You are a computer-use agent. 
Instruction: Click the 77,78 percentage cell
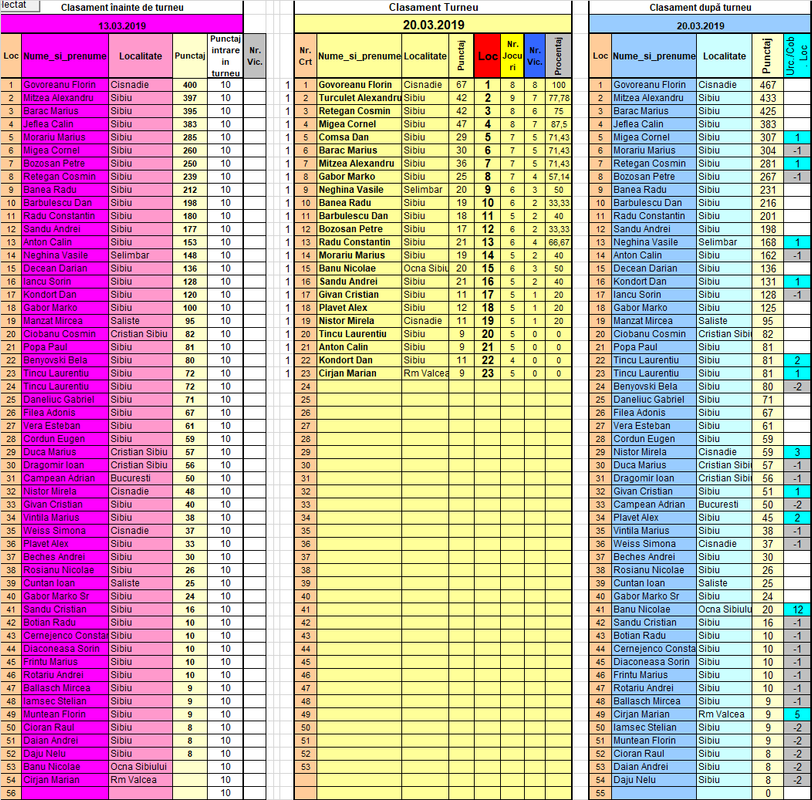pyautogui.click(x=558, y=98)
